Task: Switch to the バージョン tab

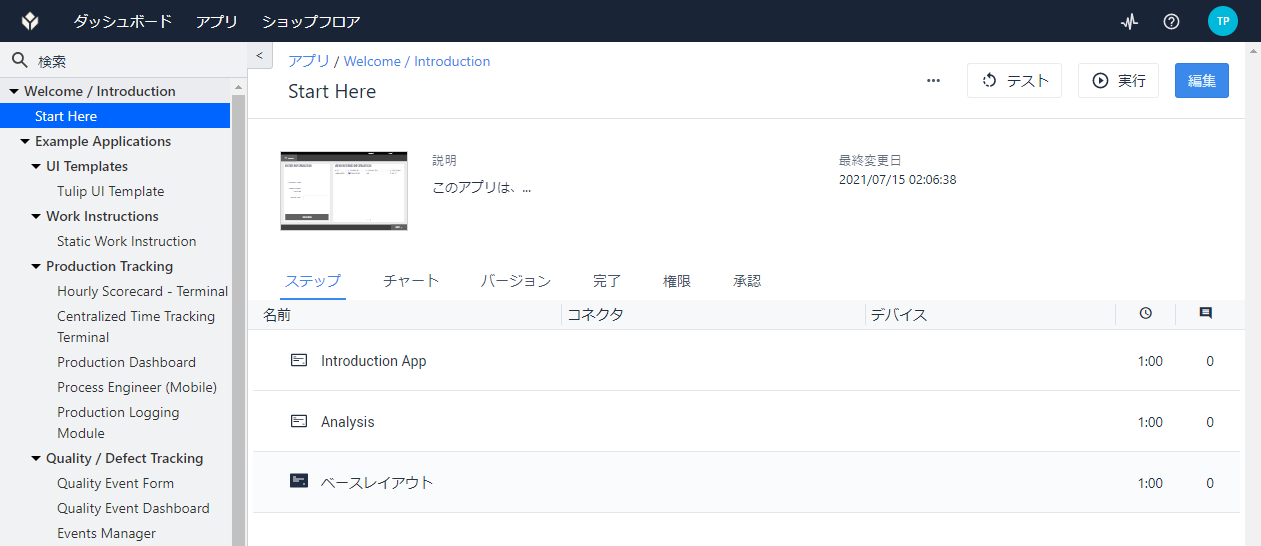Action: coord(515,281)
